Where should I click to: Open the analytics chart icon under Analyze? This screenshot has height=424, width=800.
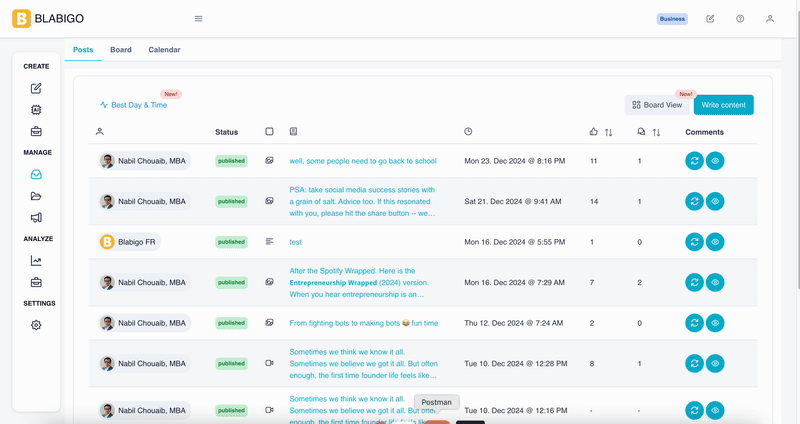coord(36,261)
